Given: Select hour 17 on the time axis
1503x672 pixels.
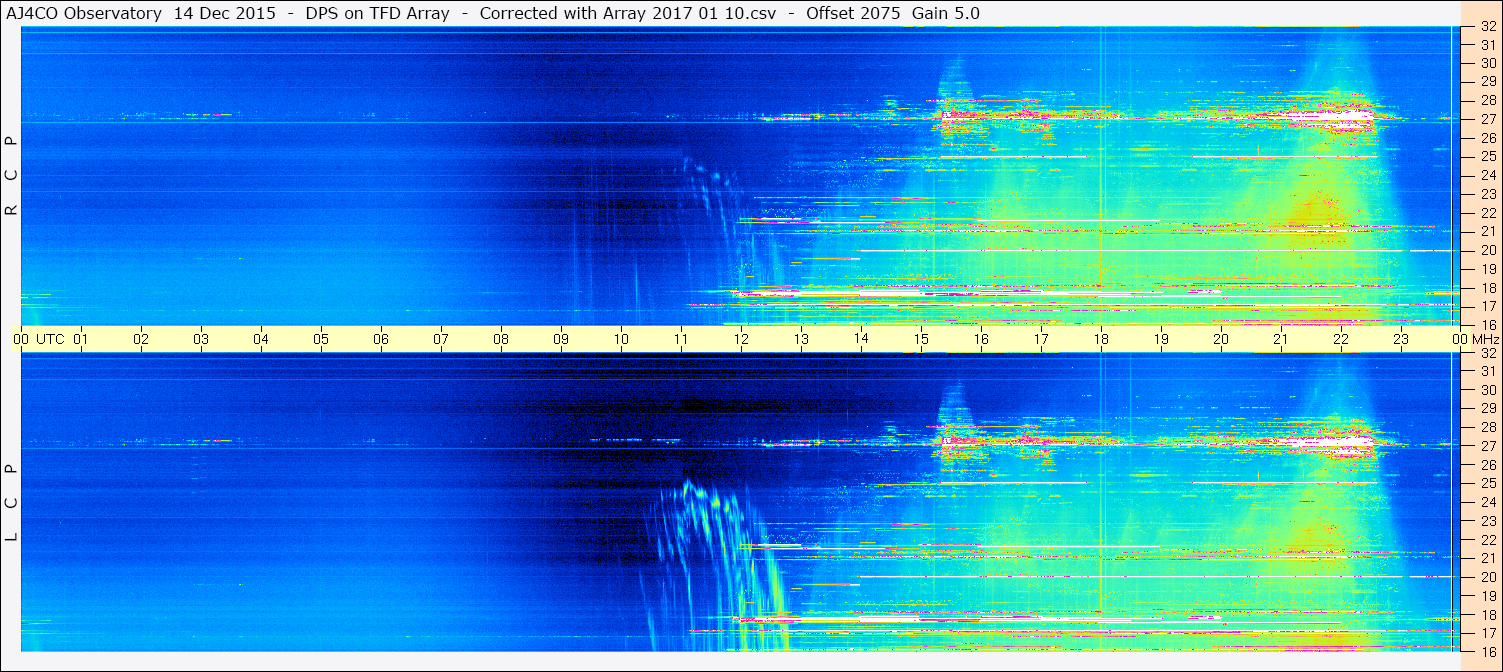Looking at the screenshot, I should pyautogui.click(x=1041, y=339).
